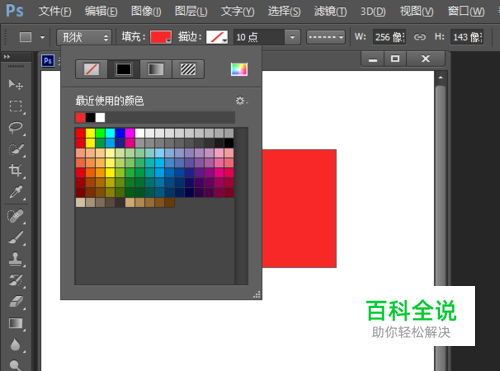500x371 pixels.
Task: Select the Gradient tool
Action: click(15, 323)
